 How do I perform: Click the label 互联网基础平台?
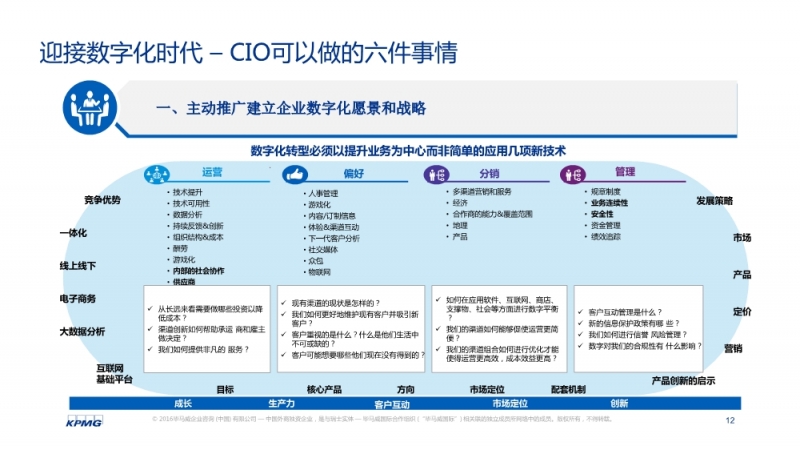(x=114, y=373)
